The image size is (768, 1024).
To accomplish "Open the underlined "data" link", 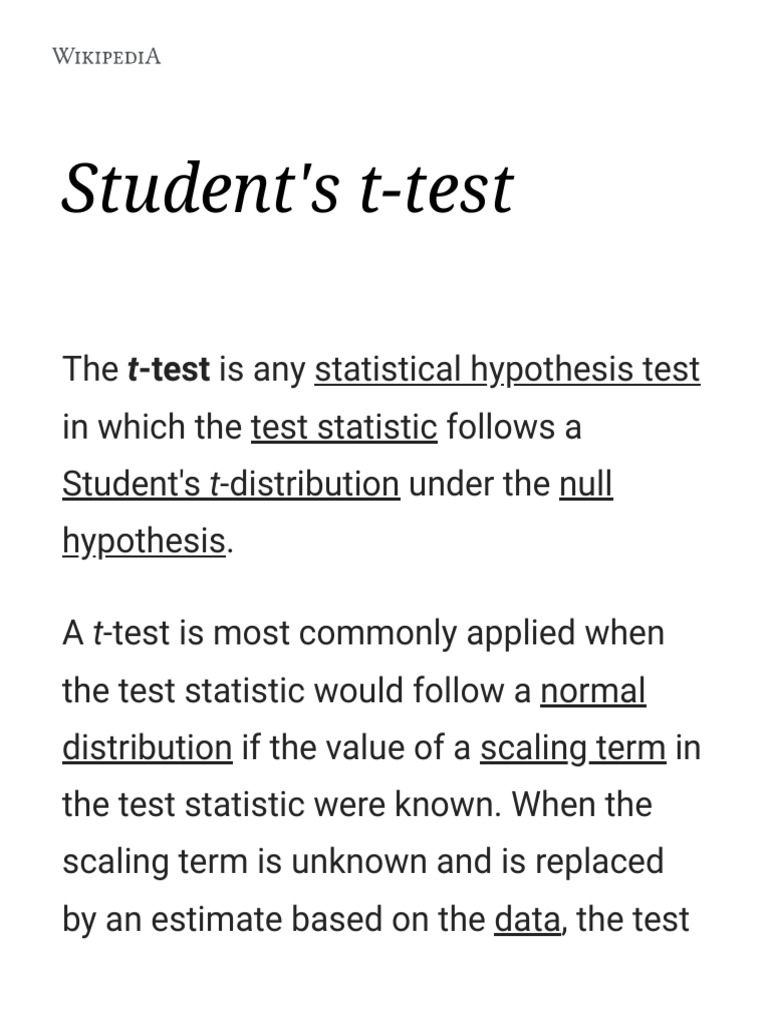I will pos(527,919).
